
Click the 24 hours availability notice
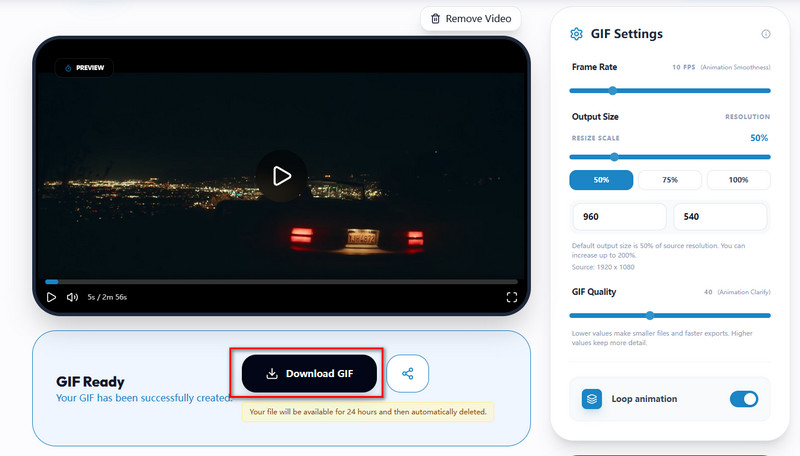368,412
